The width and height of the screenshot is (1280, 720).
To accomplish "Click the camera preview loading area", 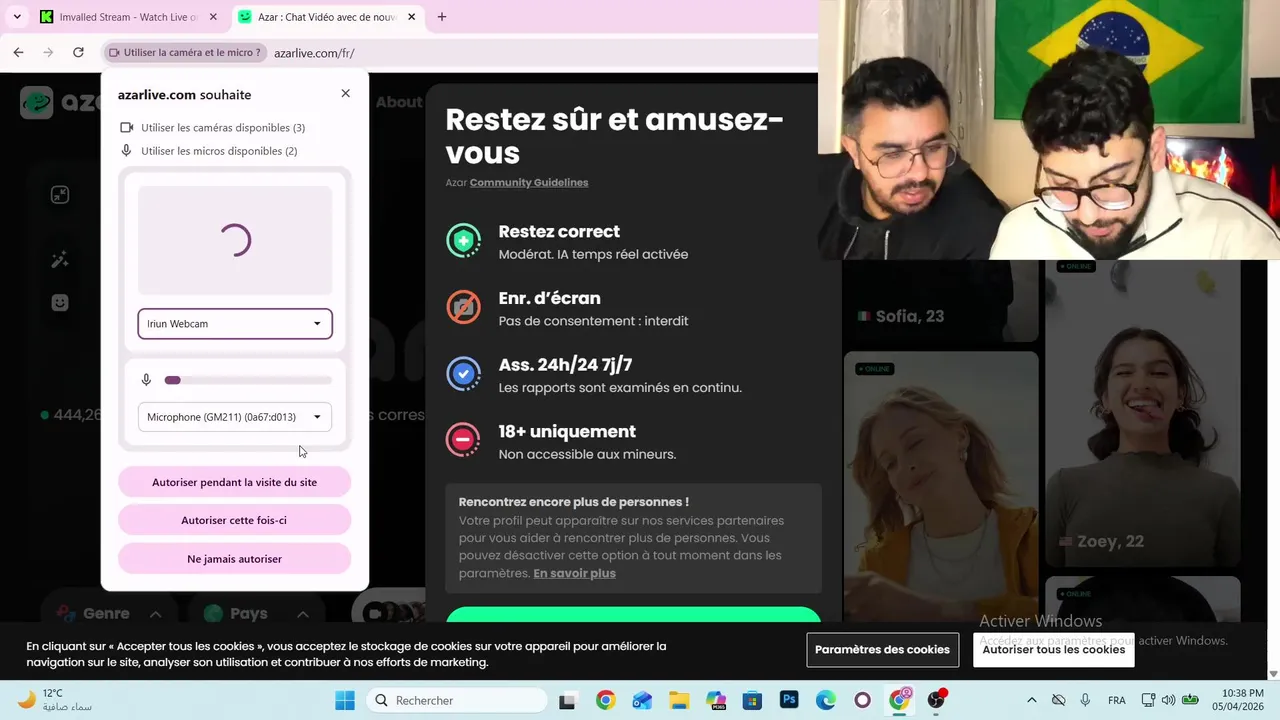I will 235,240.
